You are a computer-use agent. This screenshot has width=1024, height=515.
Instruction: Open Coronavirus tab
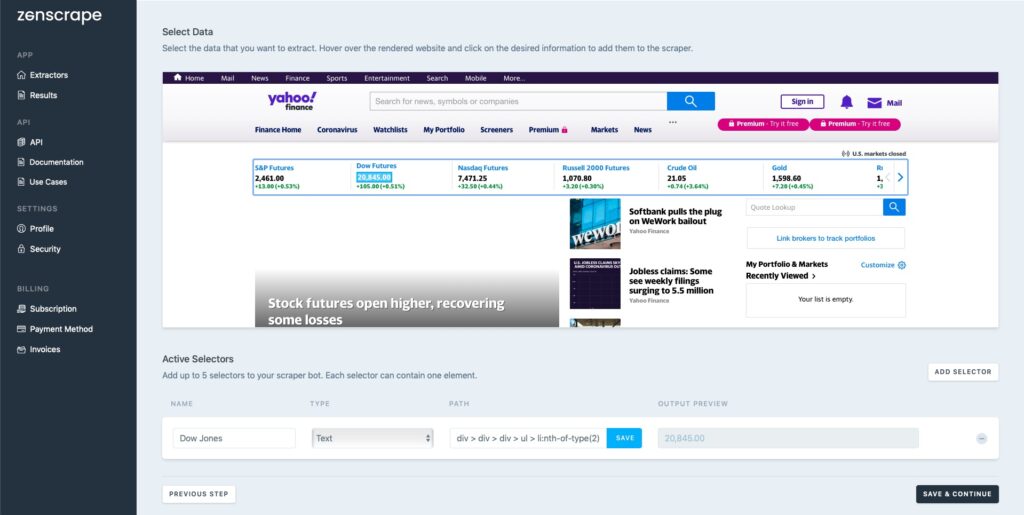pos(337,130)
